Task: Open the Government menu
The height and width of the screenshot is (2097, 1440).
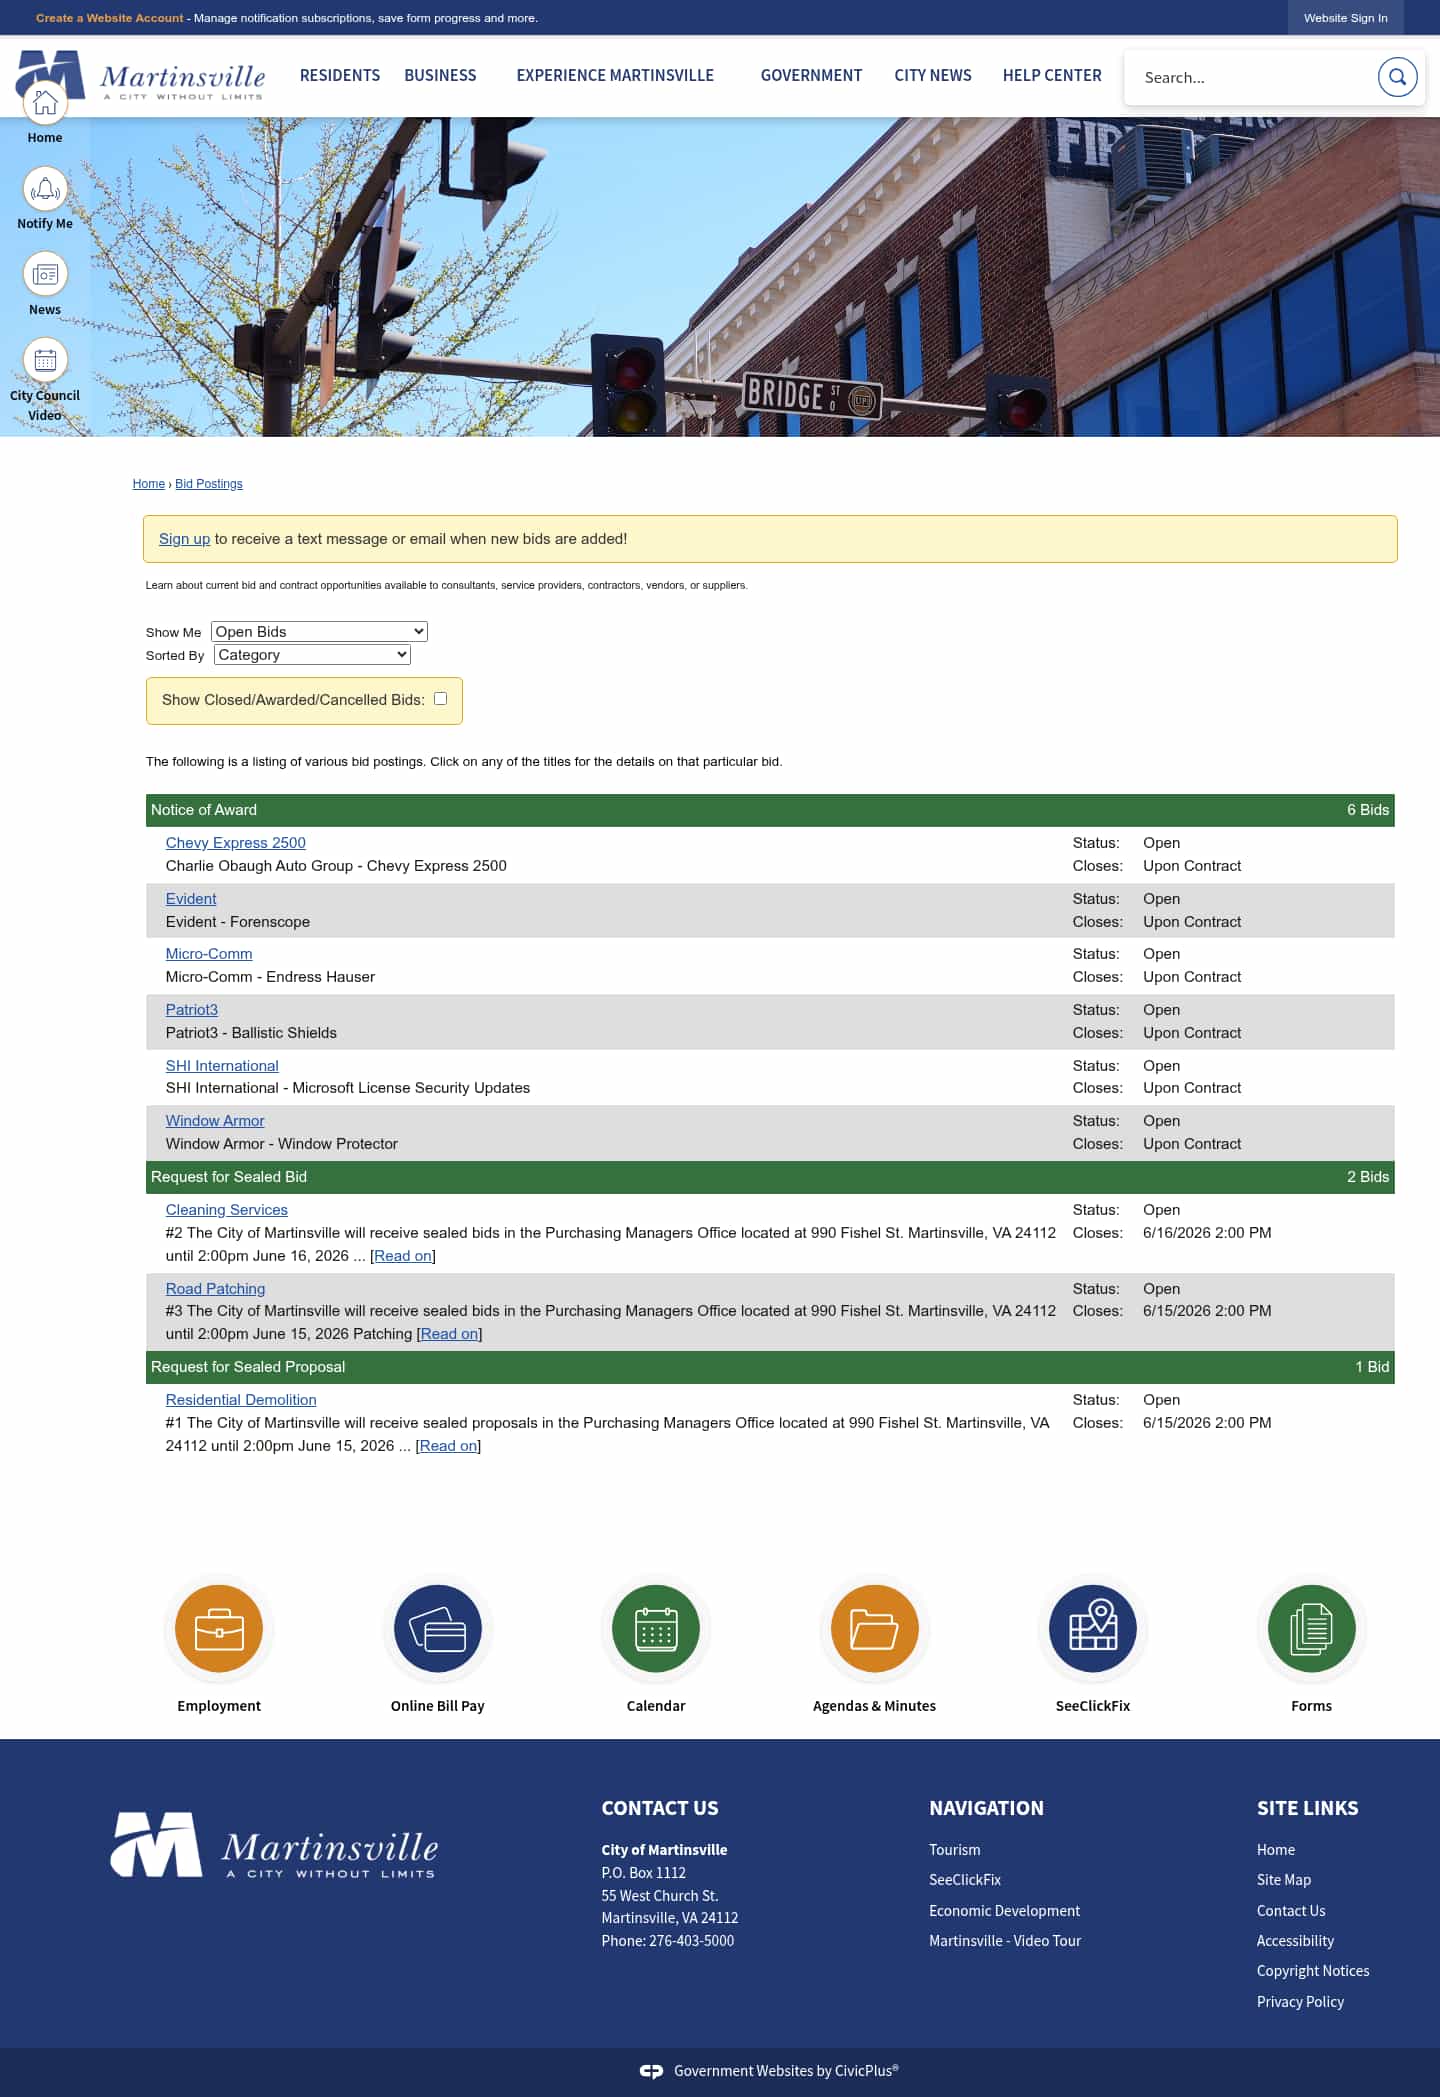Action: [x=811, y=75]
